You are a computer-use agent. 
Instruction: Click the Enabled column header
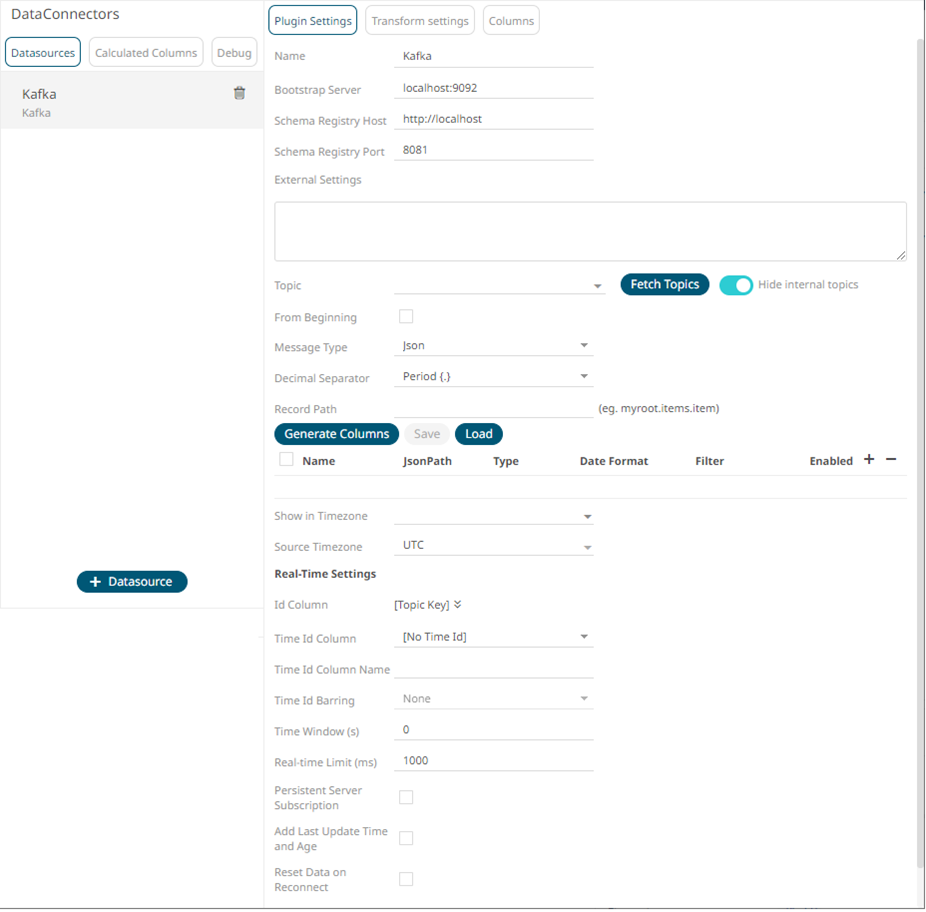point(831,461)
